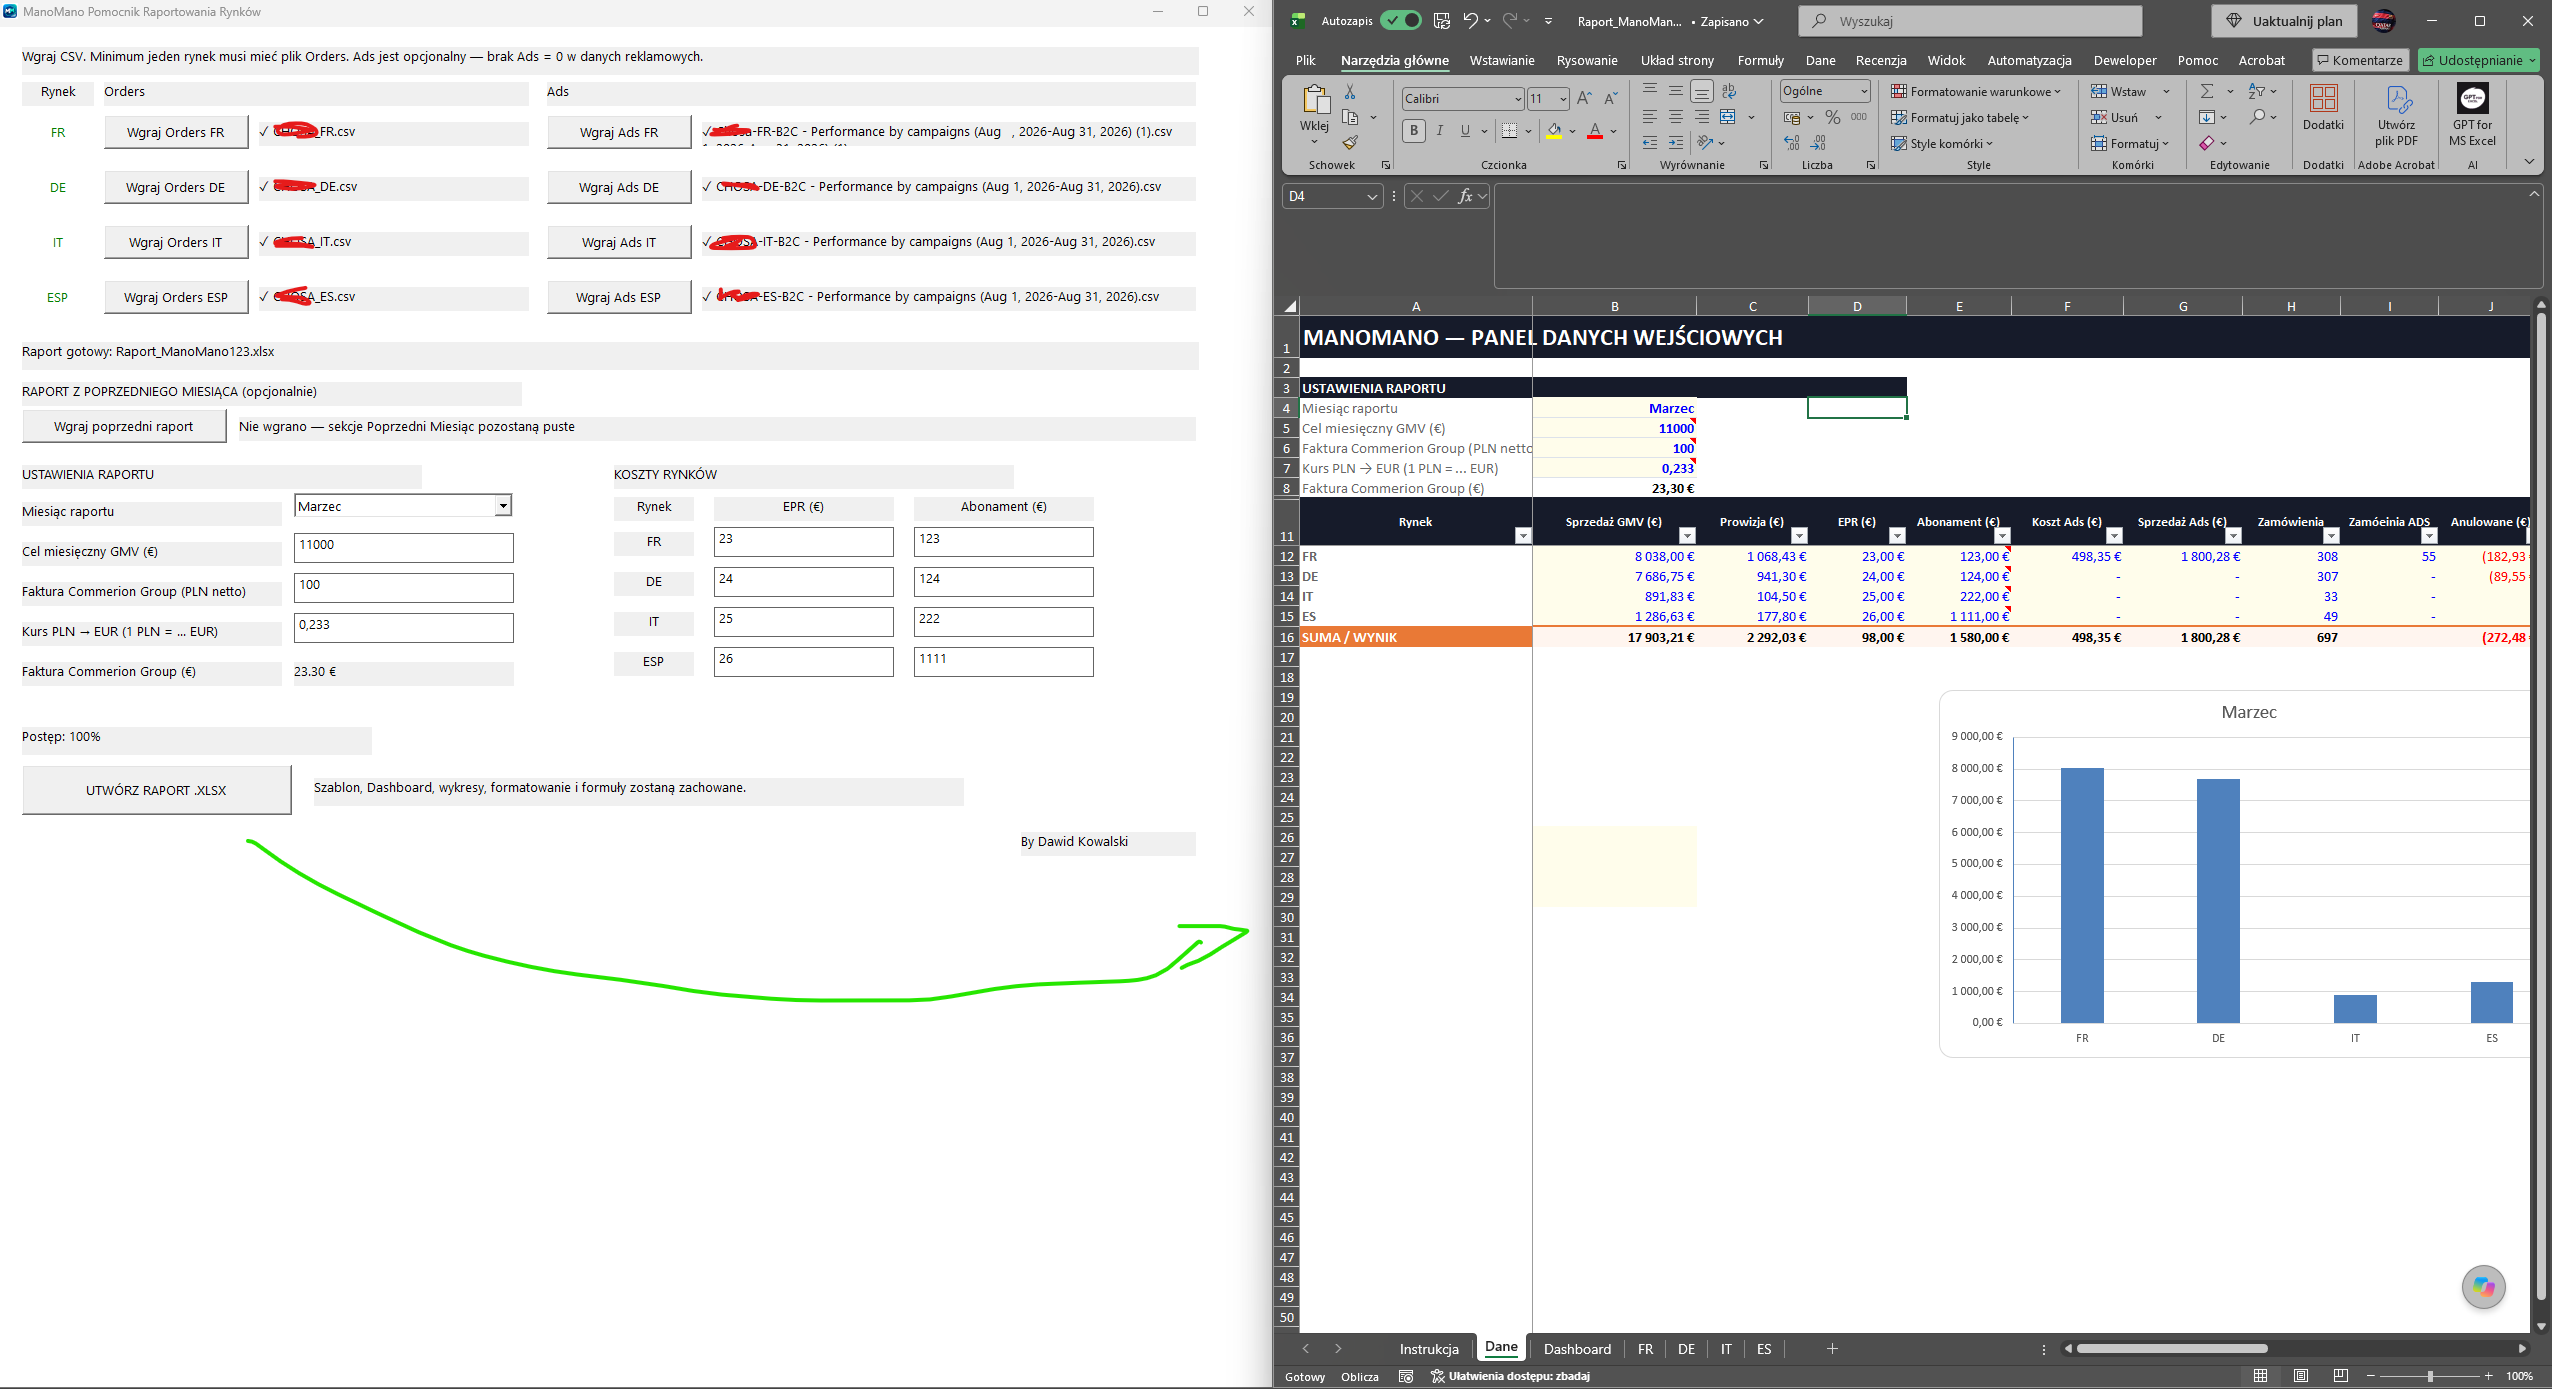Screen dimensions: 2552x1389
Task: Open the Formuły ribbon tab
Action: [x=1760, y=60]
